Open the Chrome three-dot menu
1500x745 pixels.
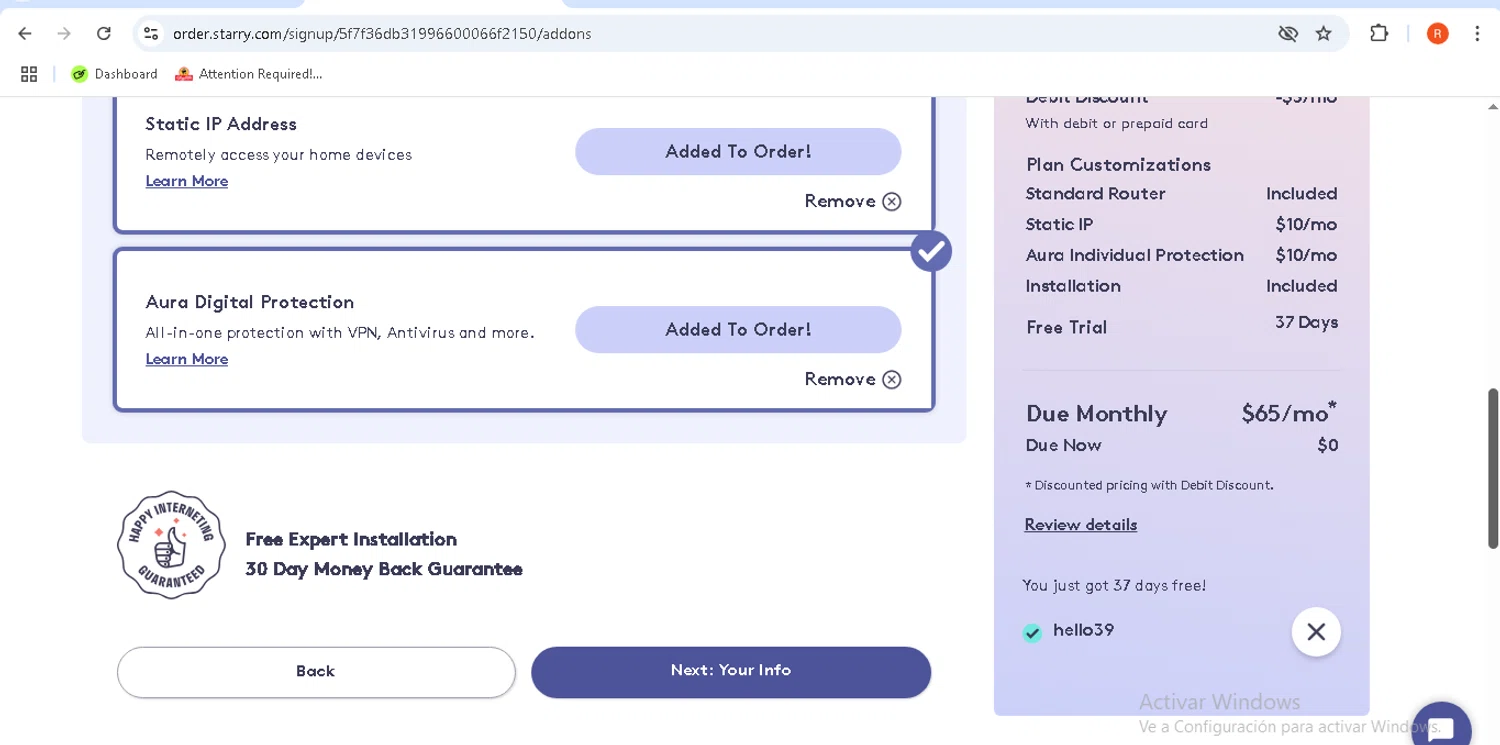(x=1477, y=34)
